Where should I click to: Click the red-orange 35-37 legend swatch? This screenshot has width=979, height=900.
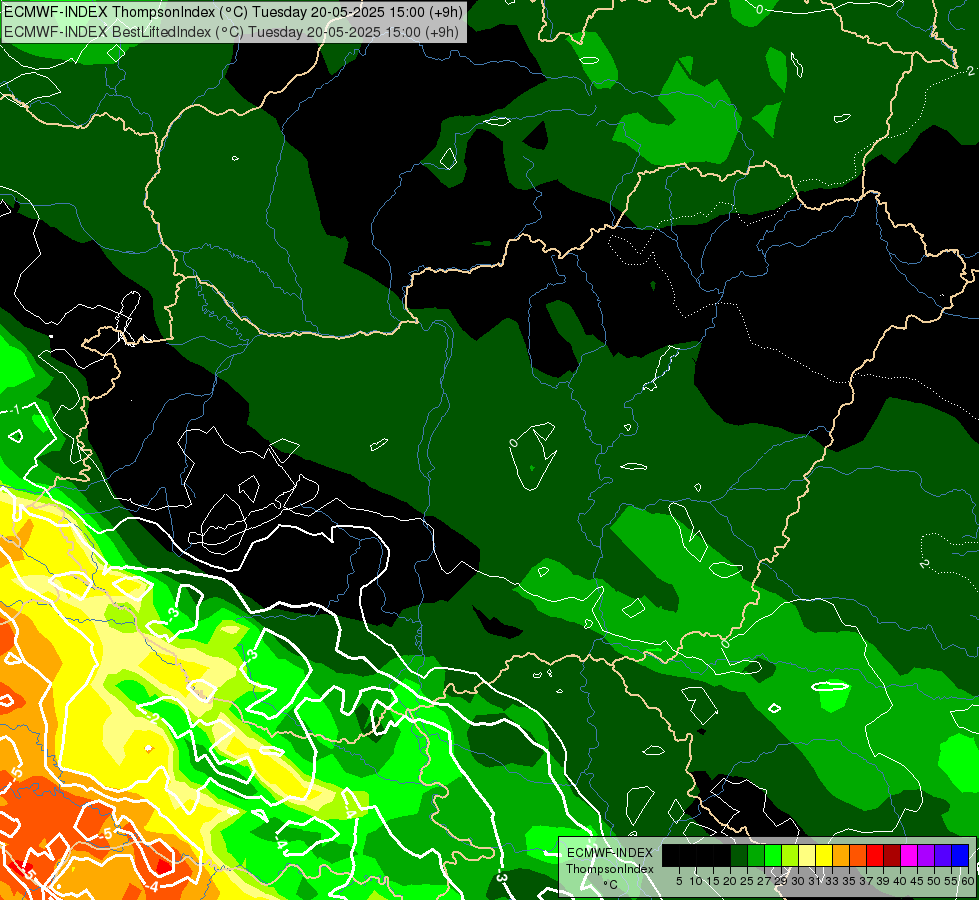coord(858,855)
